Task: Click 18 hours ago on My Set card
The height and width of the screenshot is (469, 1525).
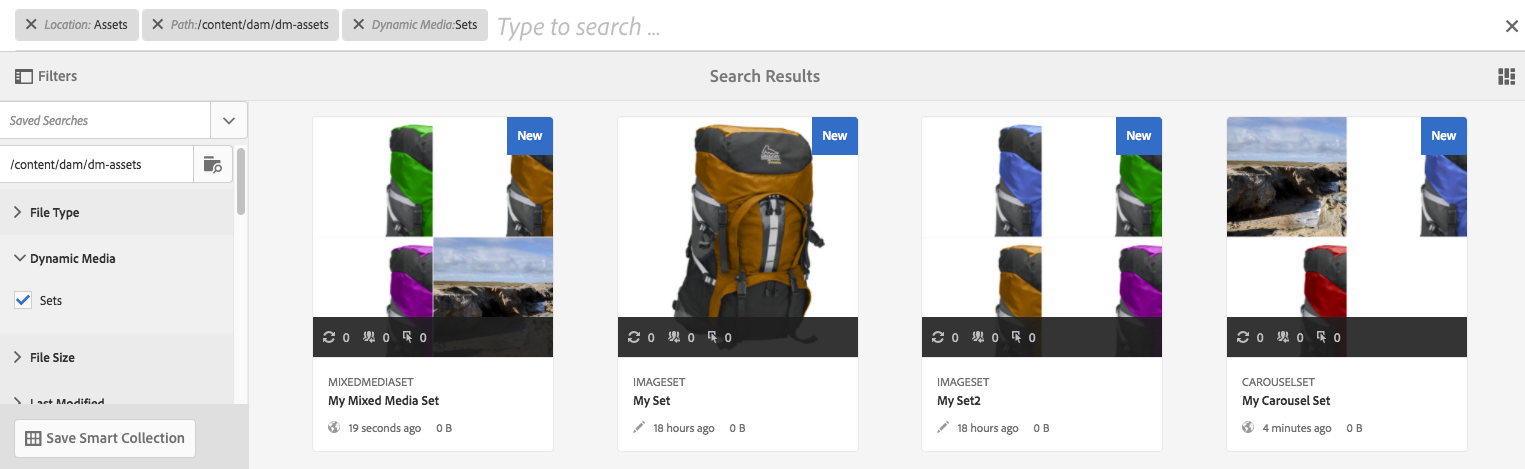Action: click(x=684, y=428)
